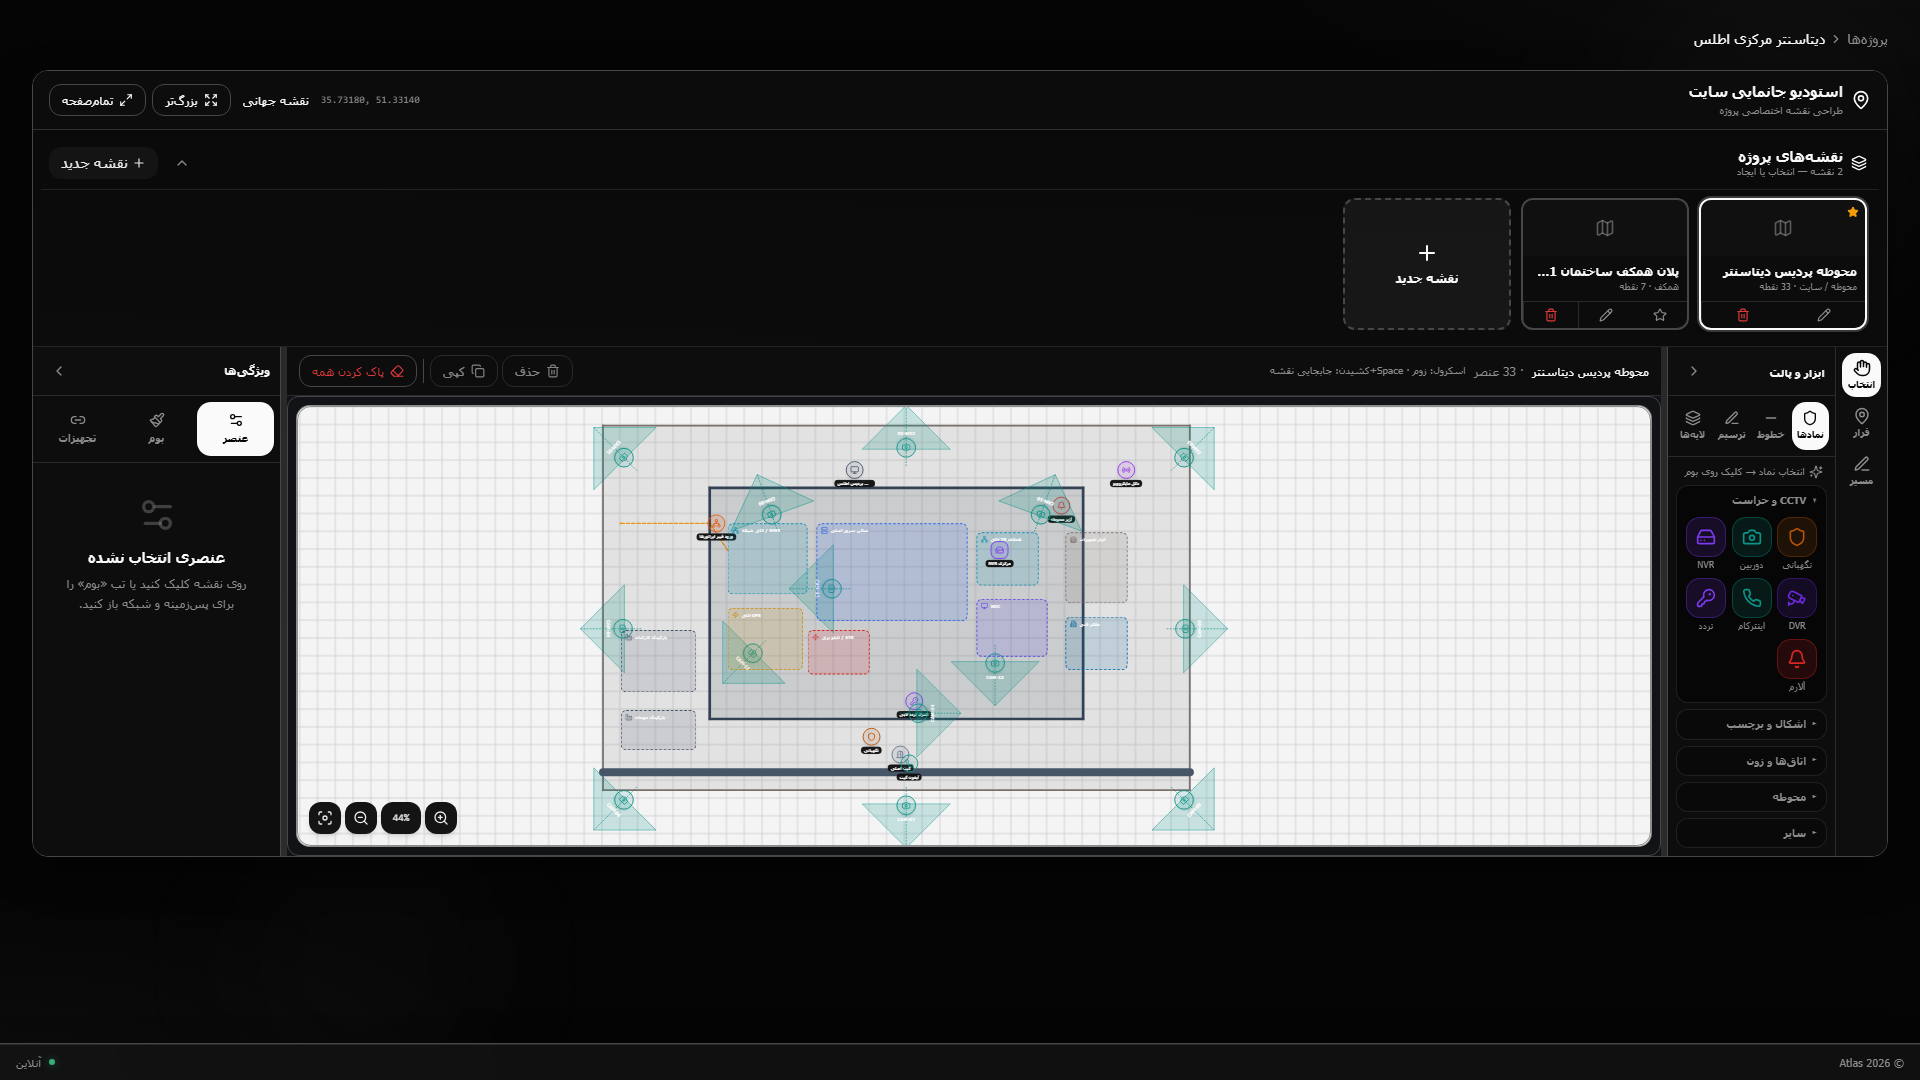
Task: Switch to the نمادها tab
Action: 1810,425
